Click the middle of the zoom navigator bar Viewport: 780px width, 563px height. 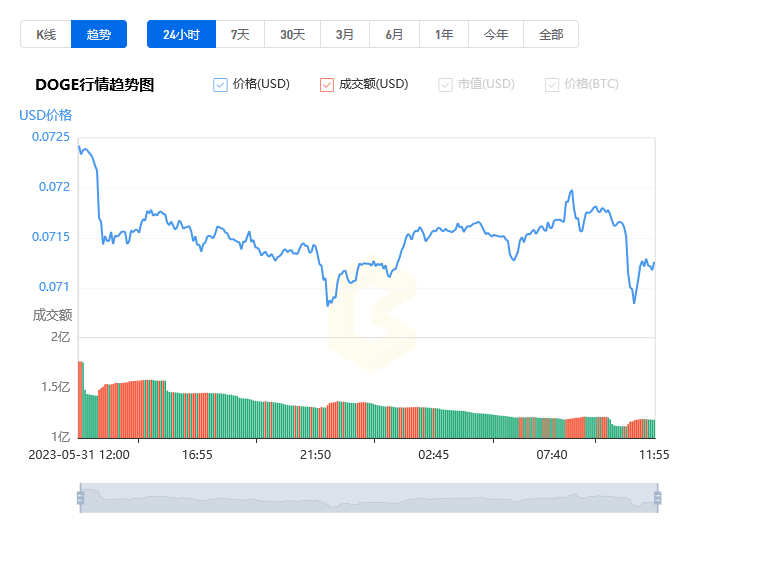pyautogui.click(x=368, y=497)
